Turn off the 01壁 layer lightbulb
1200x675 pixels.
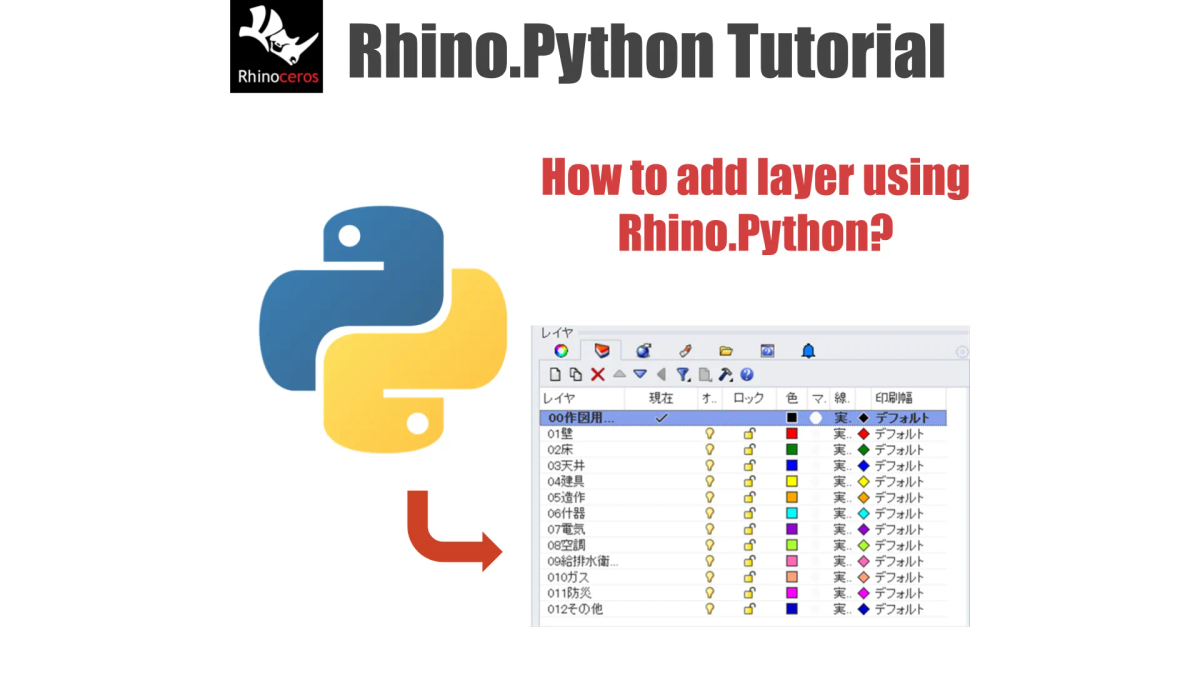[x=710, y=434]
